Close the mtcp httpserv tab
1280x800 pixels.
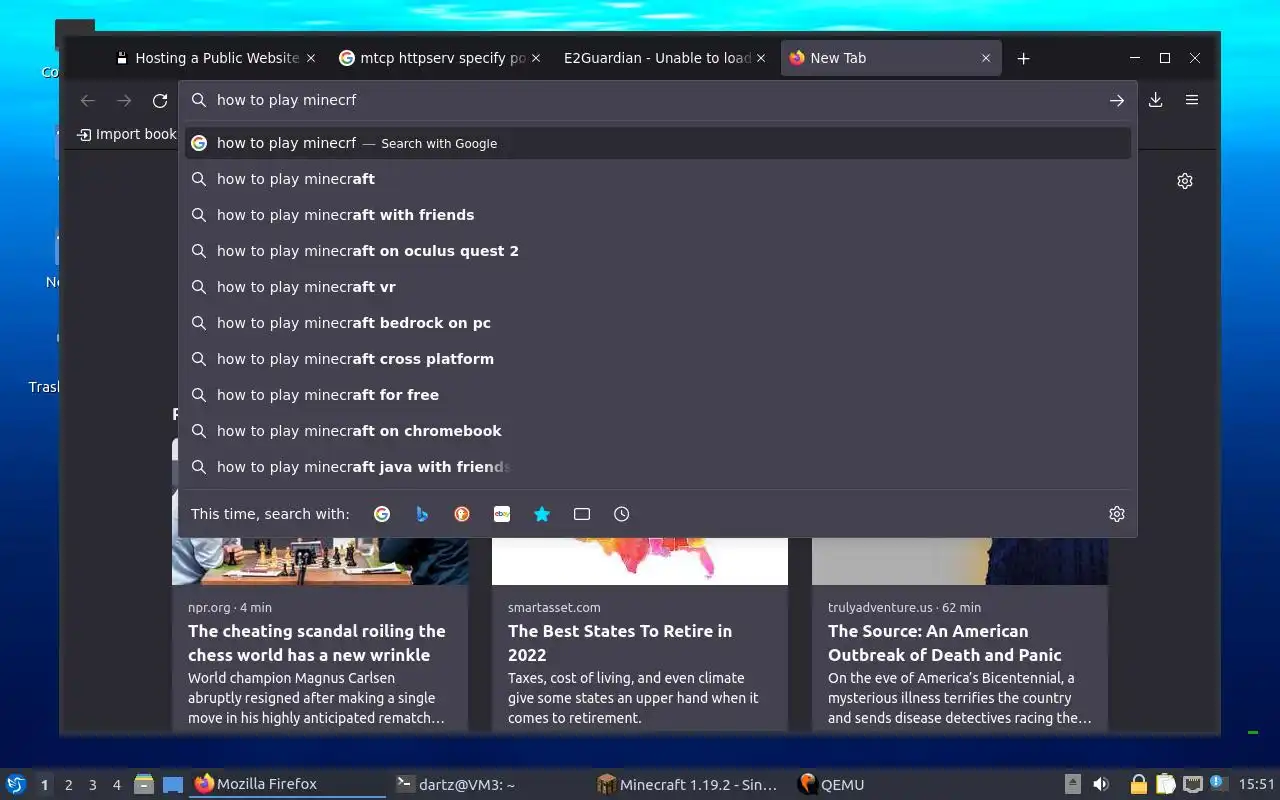coord(536,58)
